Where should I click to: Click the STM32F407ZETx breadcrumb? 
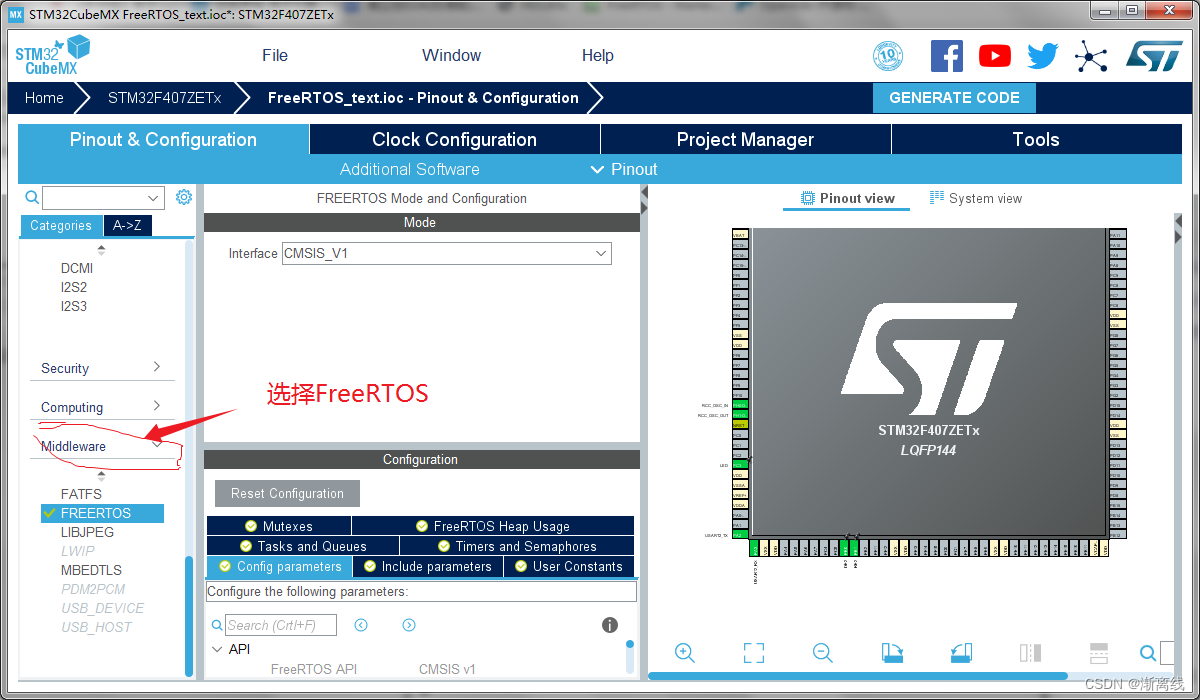pyautogui.click(x=165, y=98)
